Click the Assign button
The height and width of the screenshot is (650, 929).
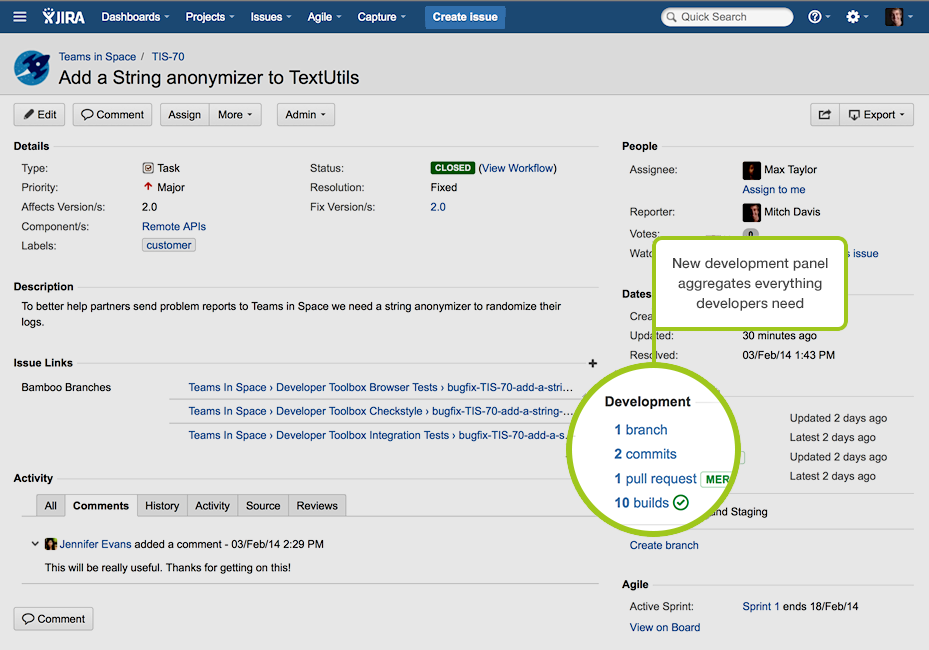184,114
